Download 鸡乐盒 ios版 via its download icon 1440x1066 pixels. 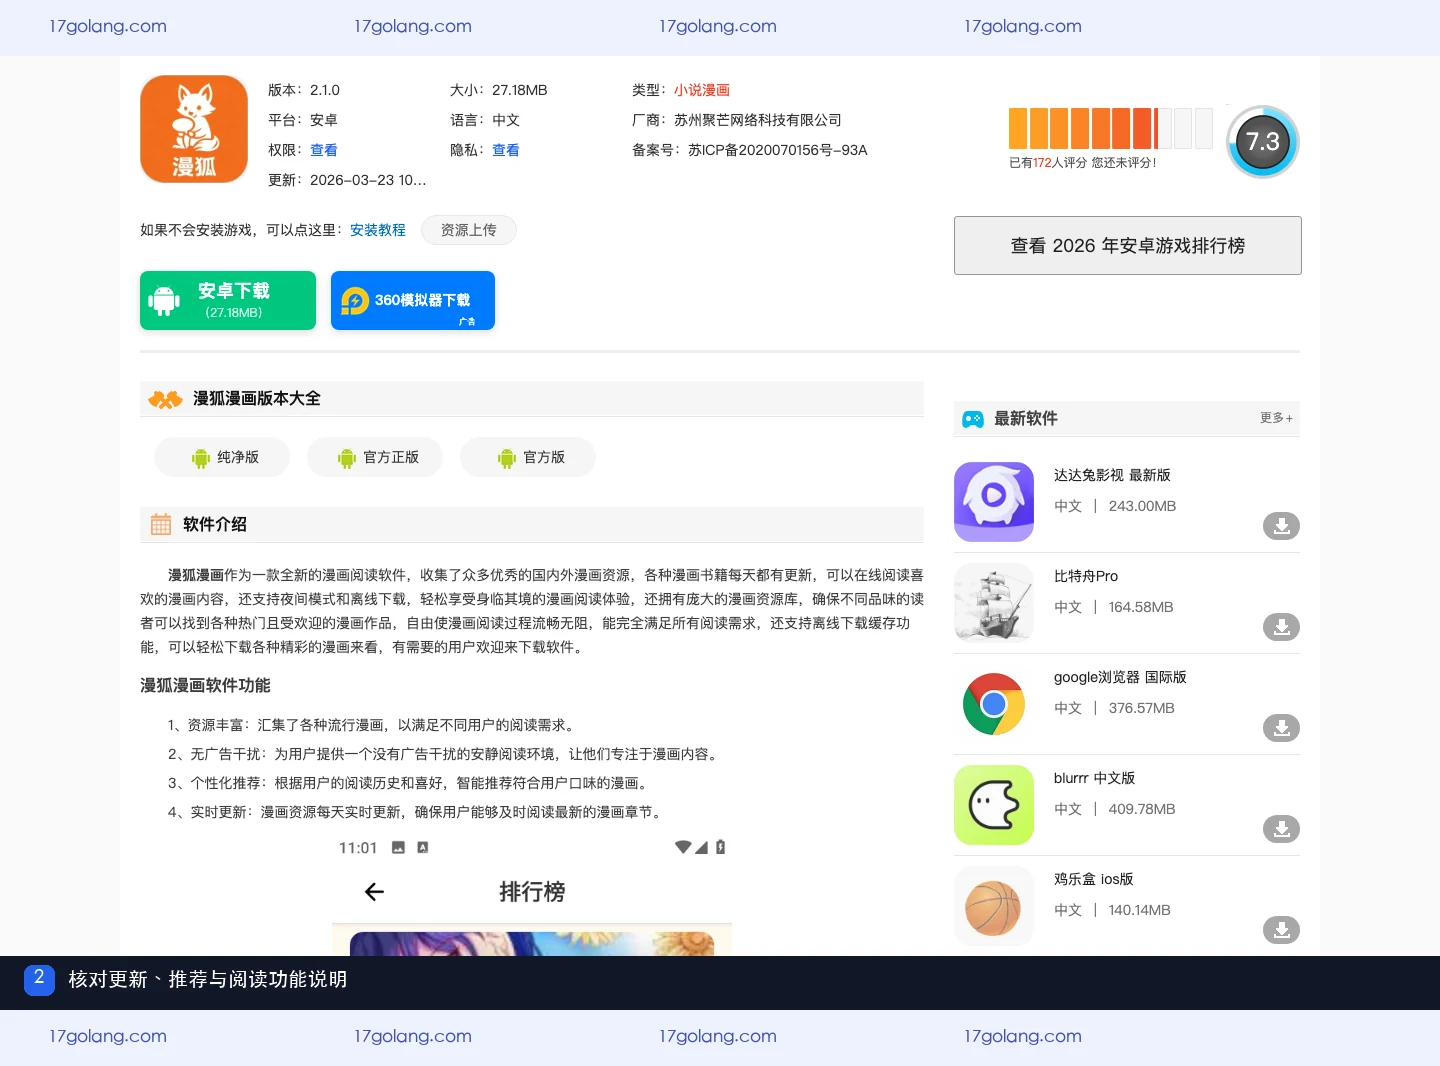tap(1281, 930)
